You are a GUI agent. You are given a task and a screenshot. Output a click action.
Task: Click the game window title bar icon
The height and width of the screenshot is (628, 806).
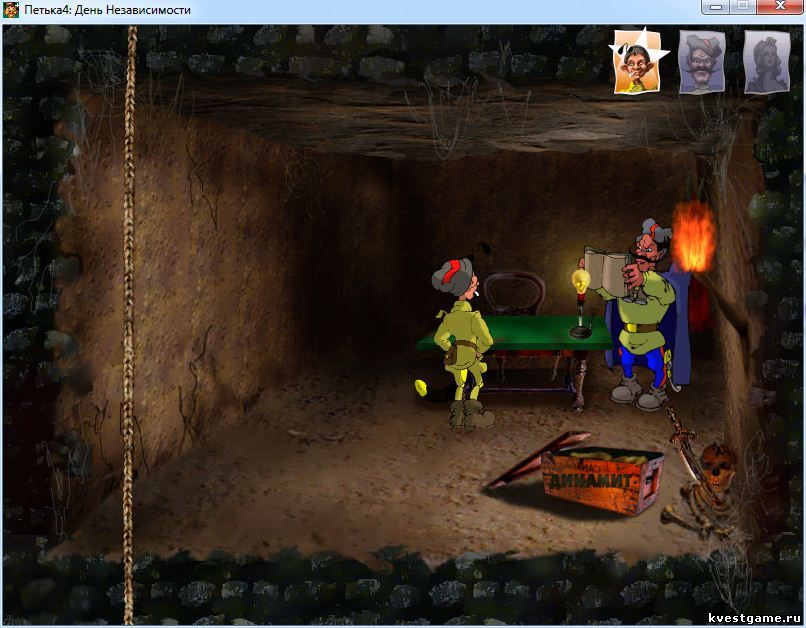[11, 10]
